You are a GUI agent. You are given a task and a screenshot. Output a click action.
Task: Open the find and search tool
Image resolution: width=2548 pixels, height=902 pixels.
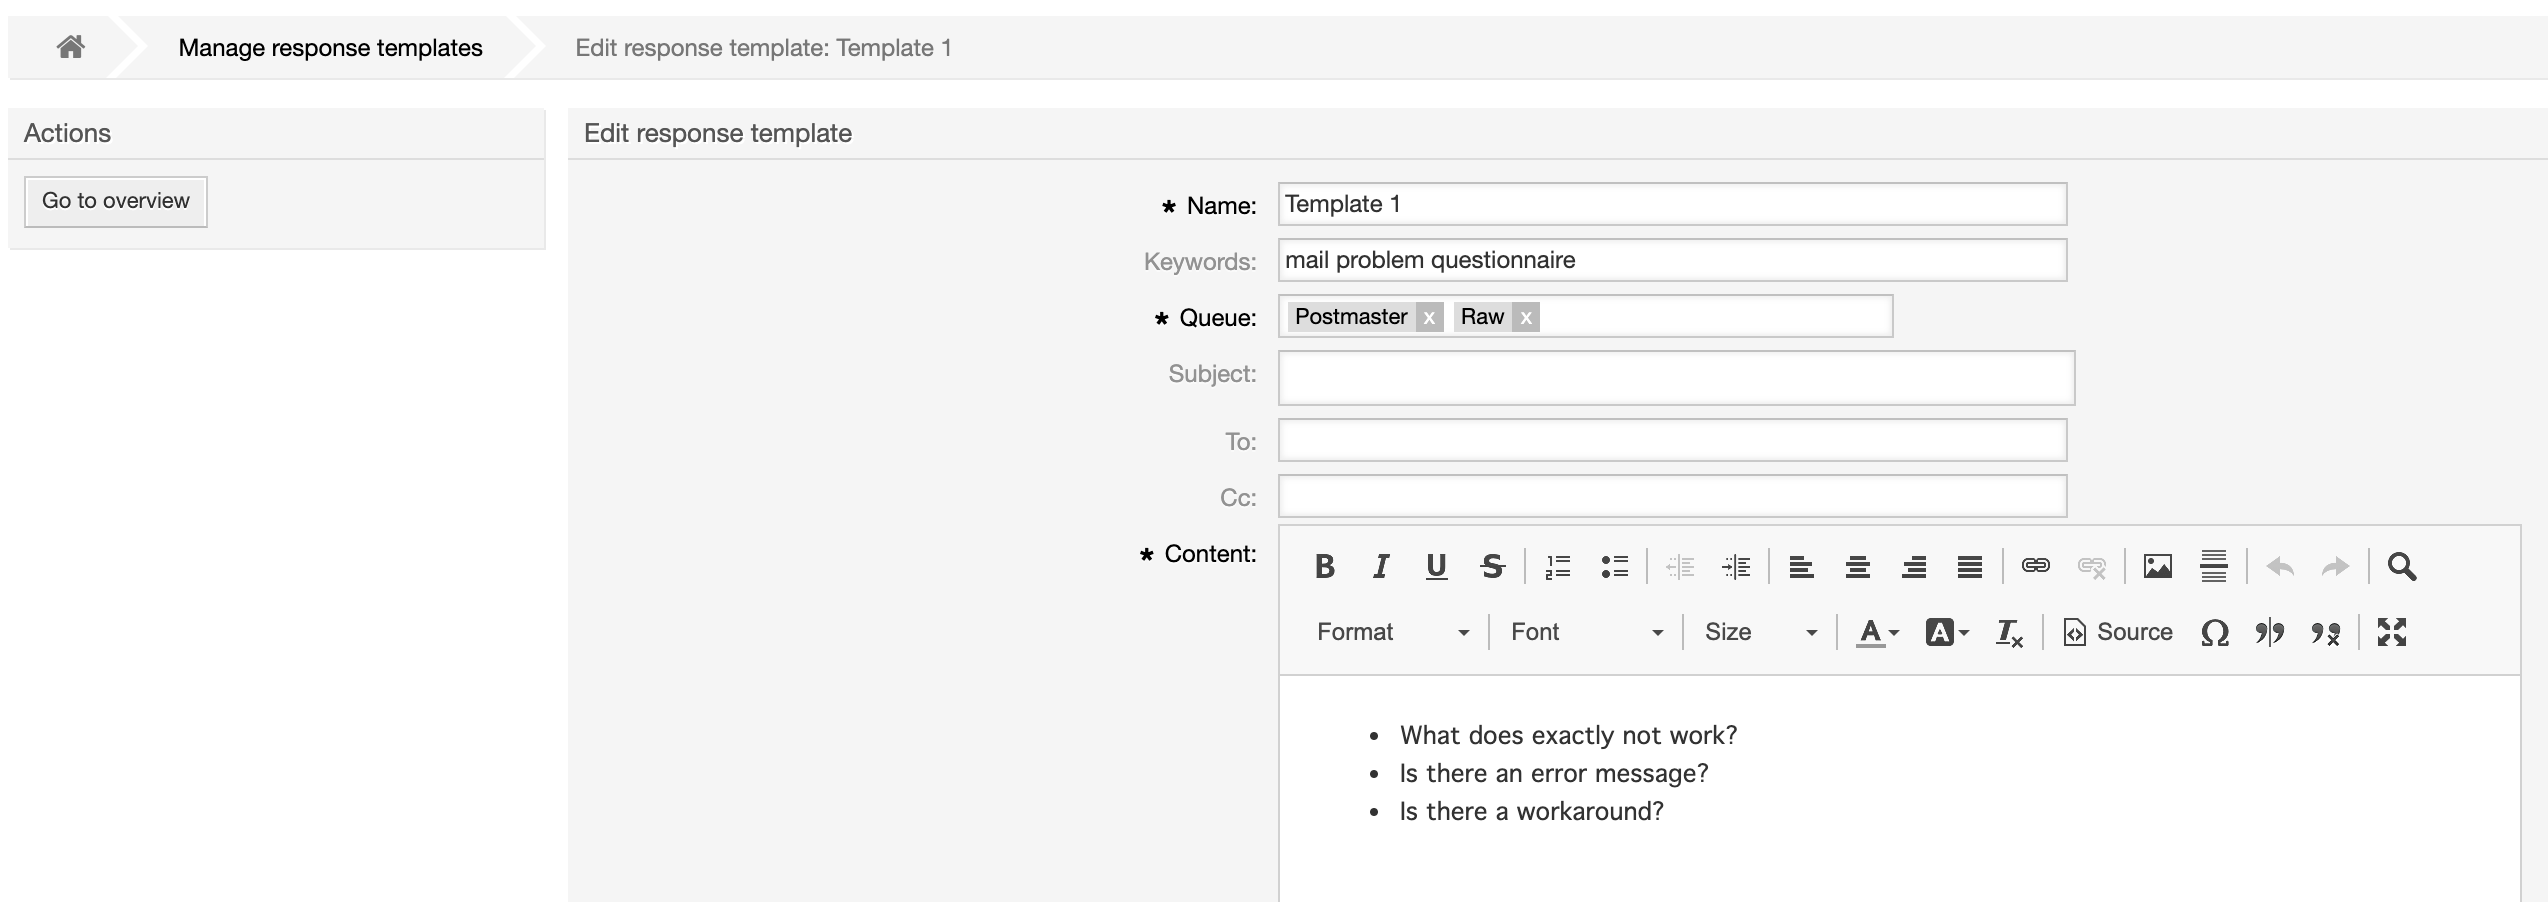click(x=2401, y=567)
